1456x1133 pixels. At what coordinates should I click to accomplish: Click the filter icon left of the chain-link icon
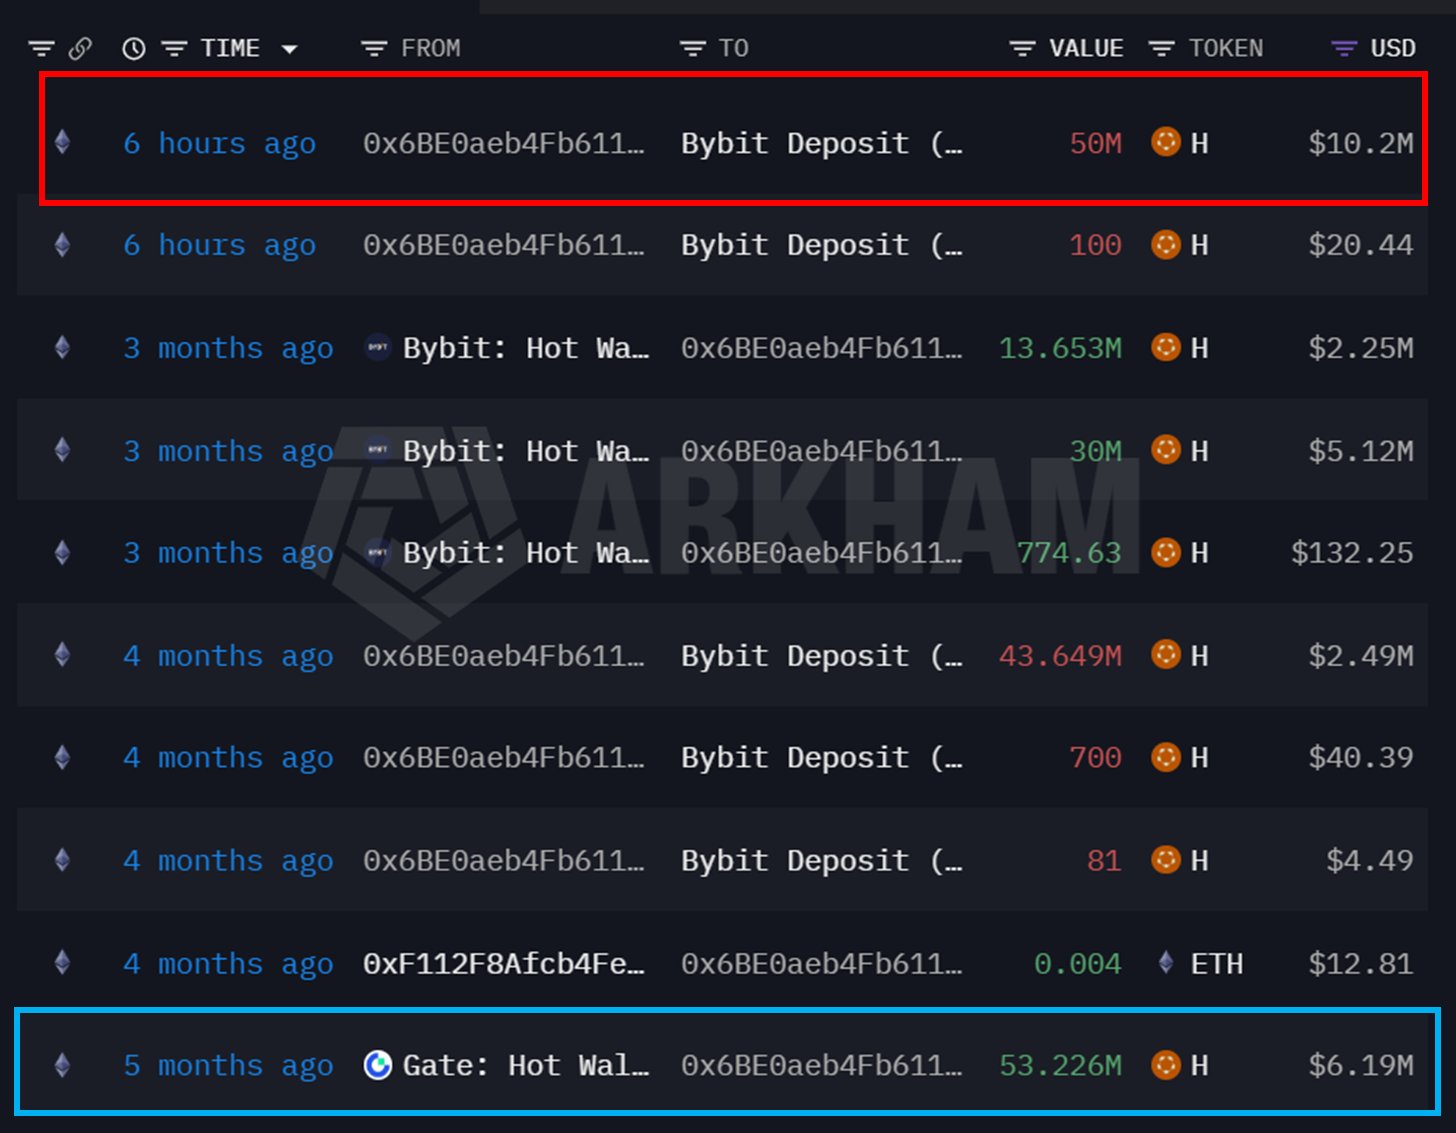(x=41, y=48)
